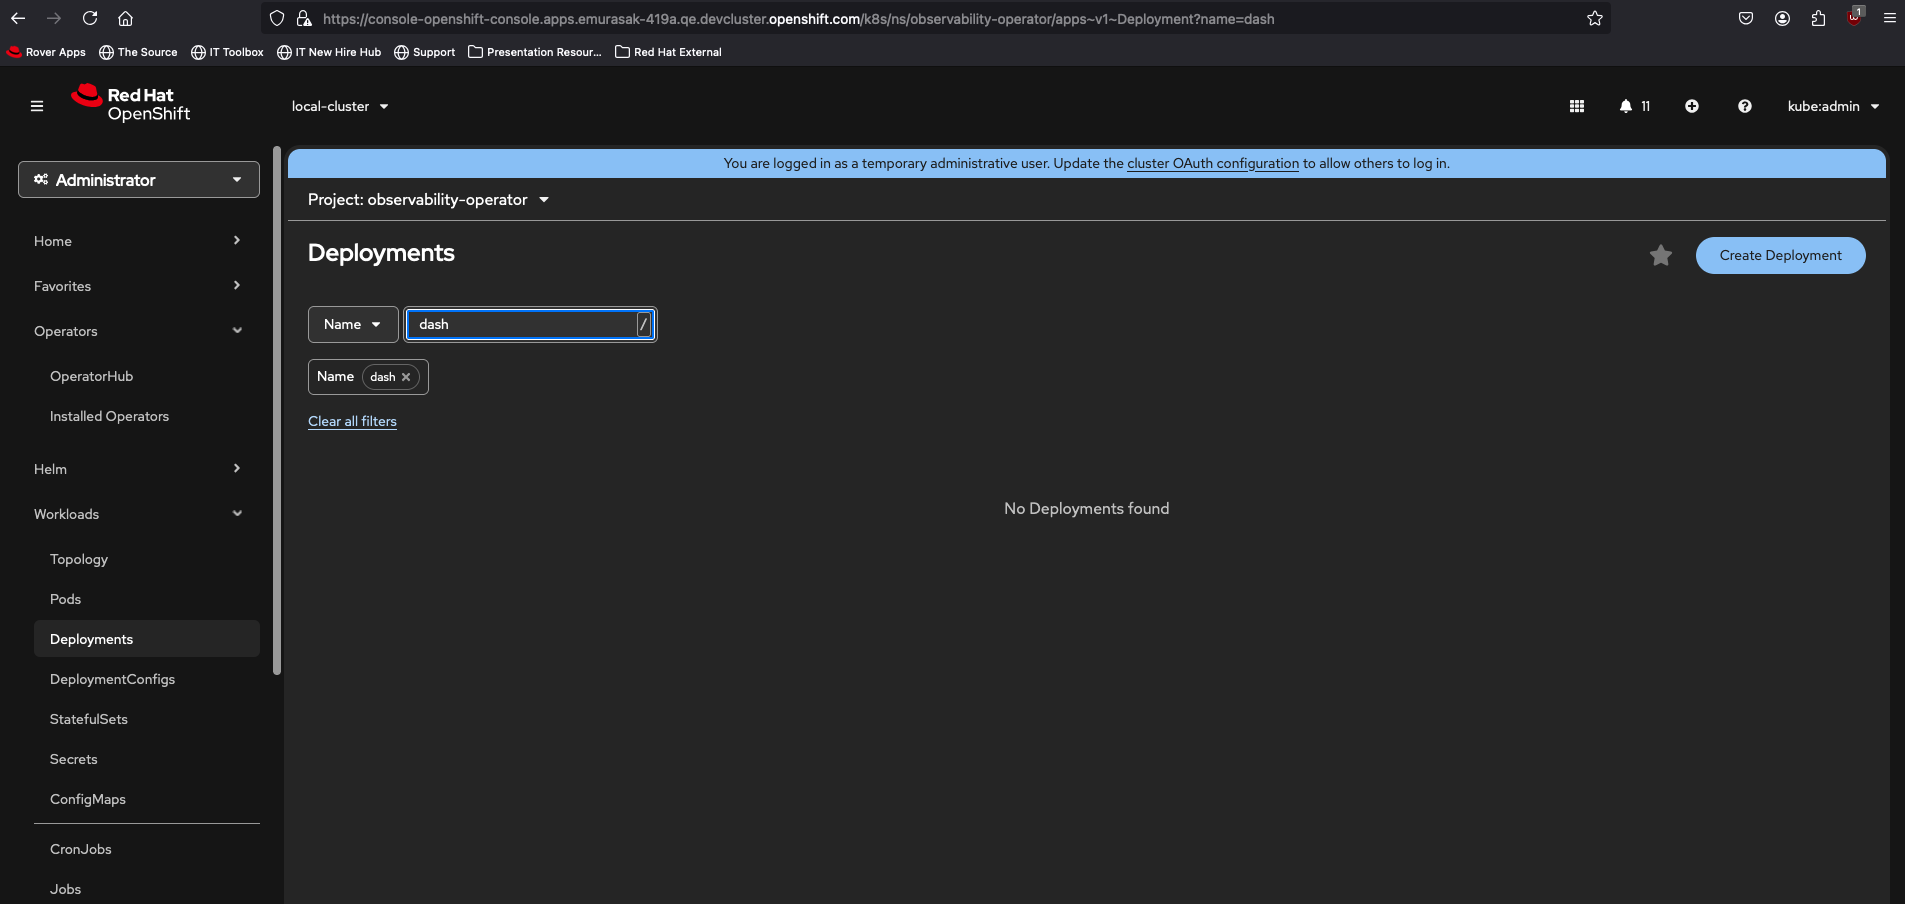Screen dimensions: 1905x904
Task: Collapse the Operators navigation section
Action: [x=139, y=331]
